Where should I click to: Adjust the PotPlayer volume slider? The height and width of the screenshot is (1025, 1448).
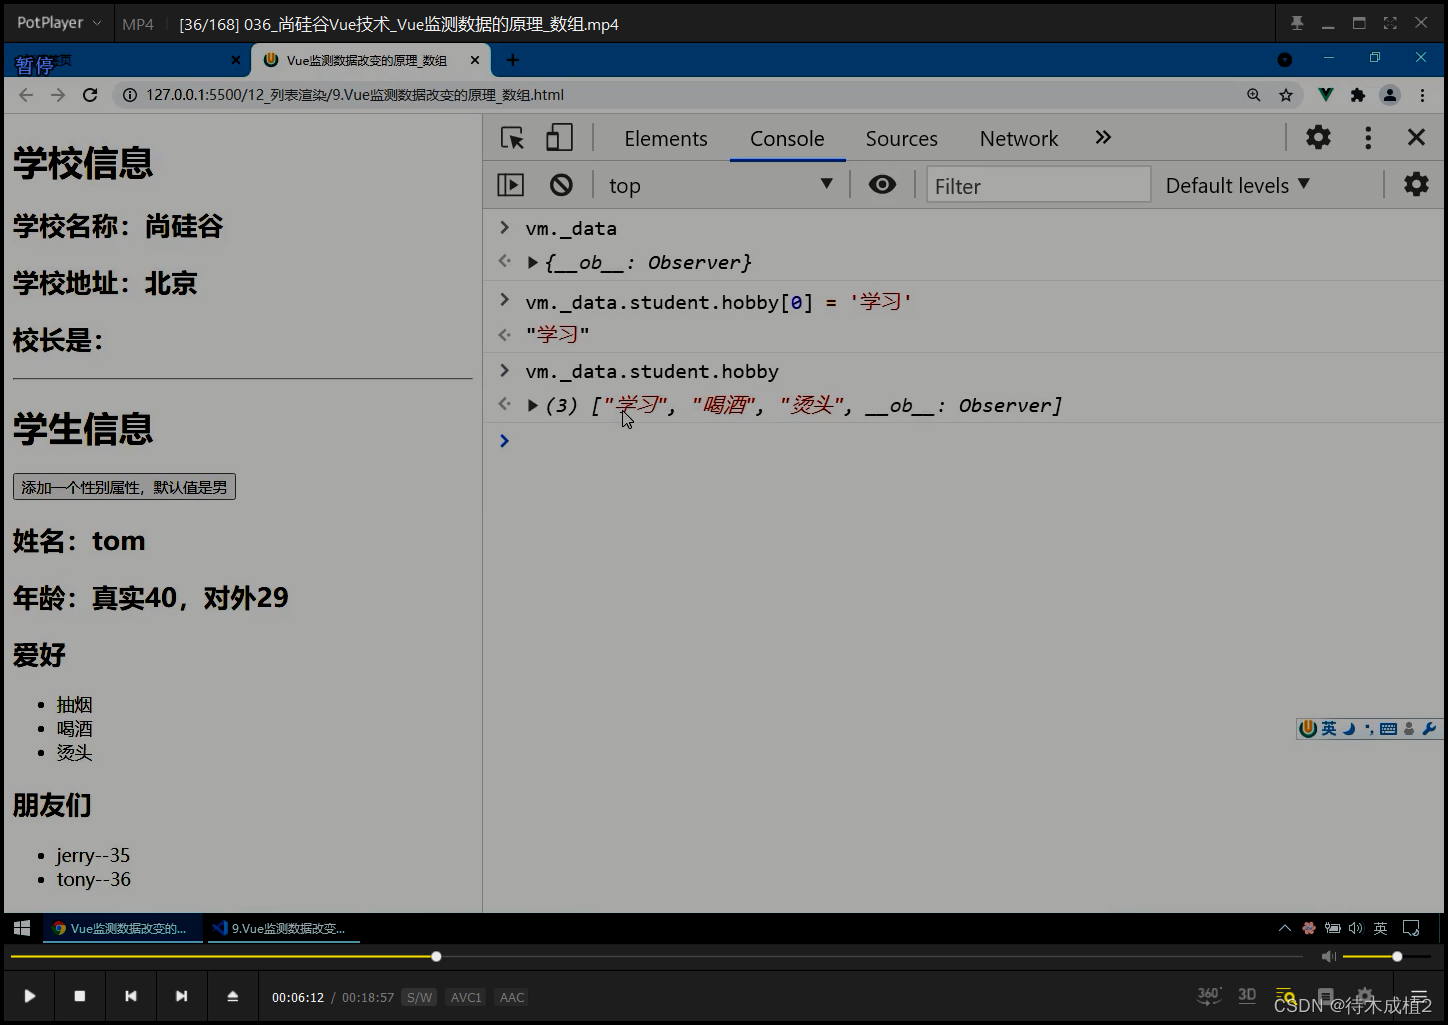point(1385,957)
